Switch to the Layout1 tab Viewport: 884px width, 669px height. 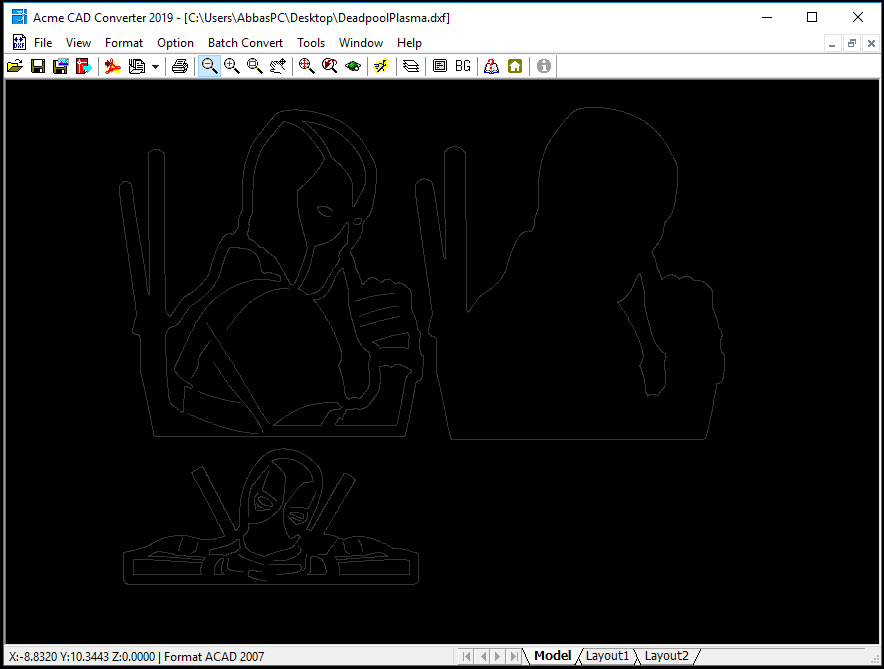tap(607, 656)
